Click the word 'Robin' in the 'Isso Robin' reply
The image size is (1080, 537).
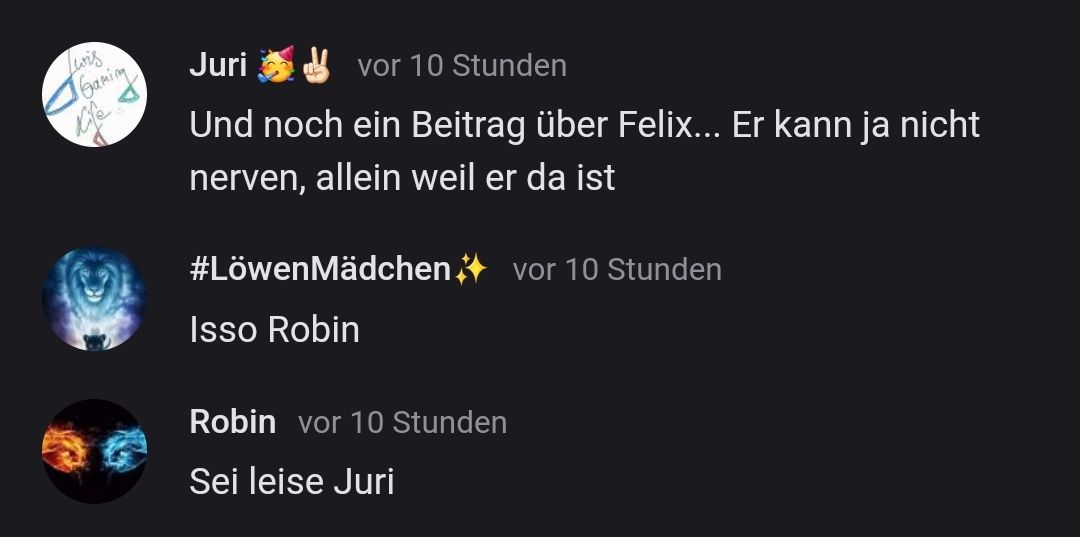[313, 330]
